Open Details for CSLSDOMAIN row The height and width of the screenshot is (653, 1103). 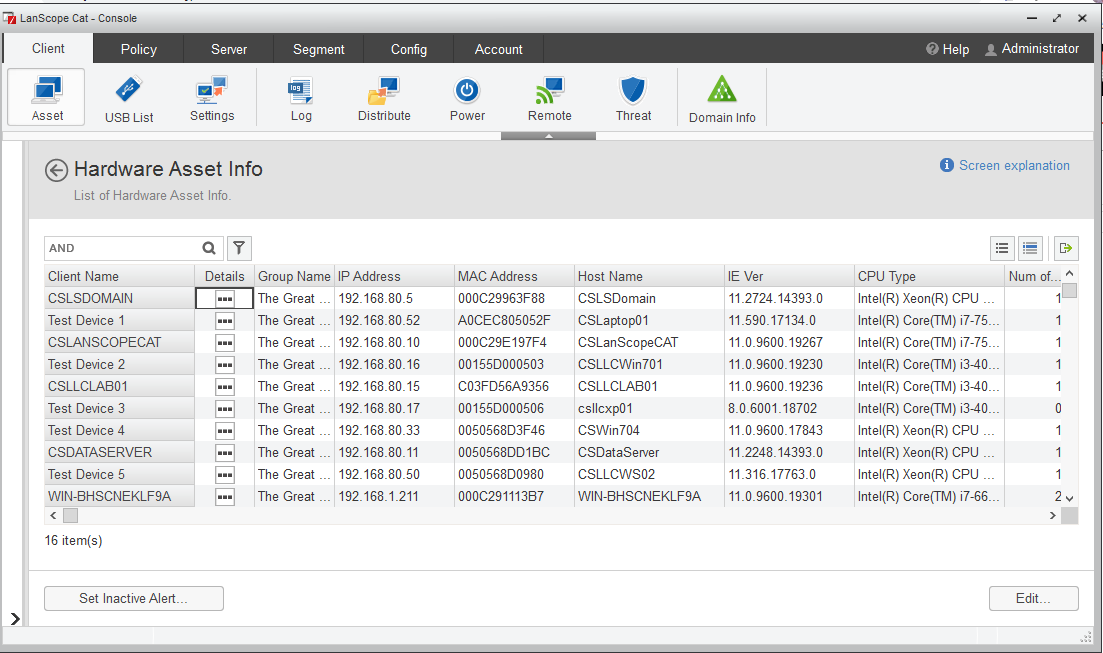coord(224,298)
